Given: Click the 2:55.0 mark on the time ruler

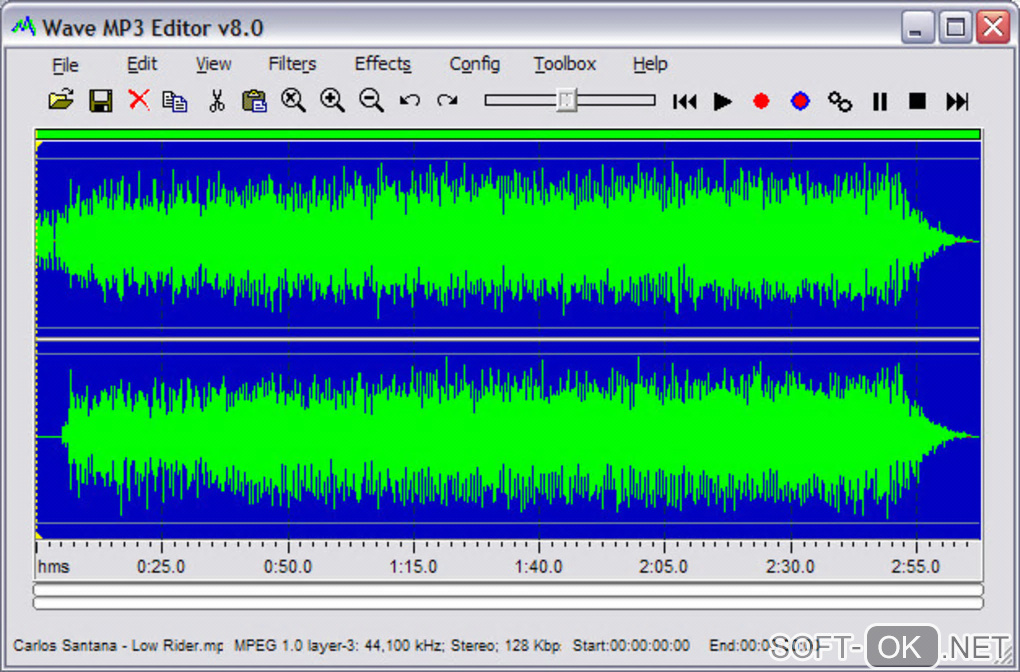Looking at the screenshot, I should 915,567.
